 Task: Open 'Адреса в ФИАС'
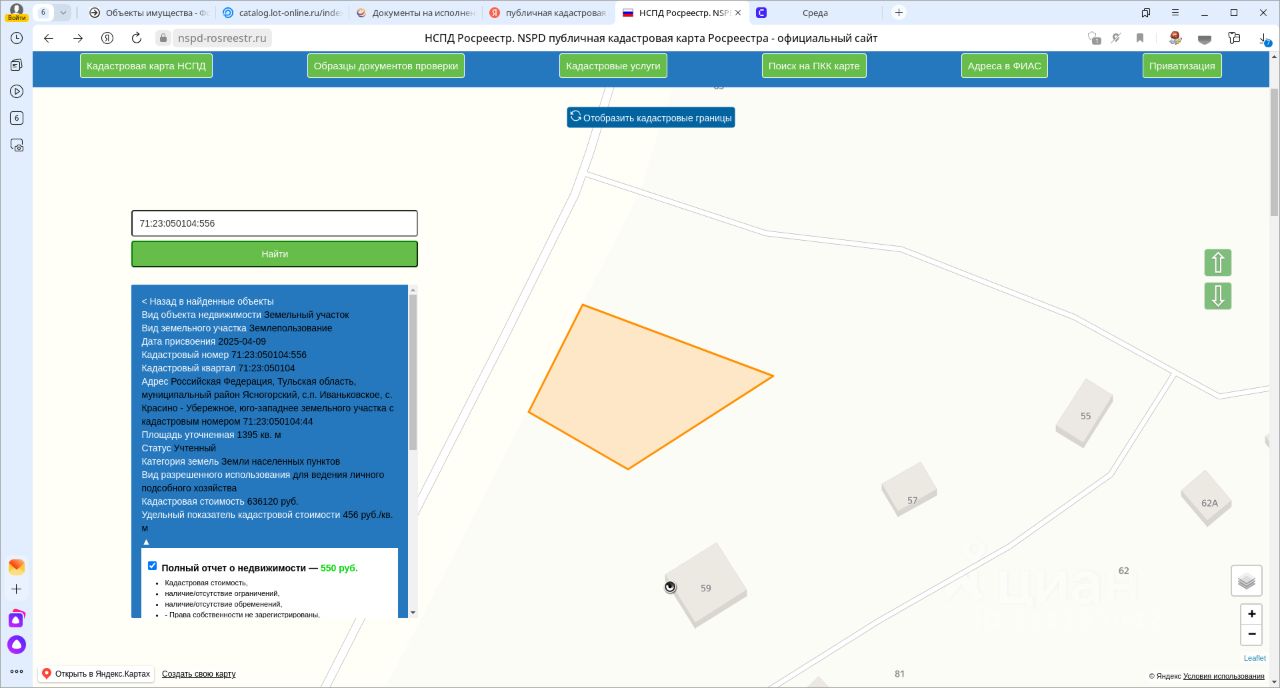click(1004, 66)
